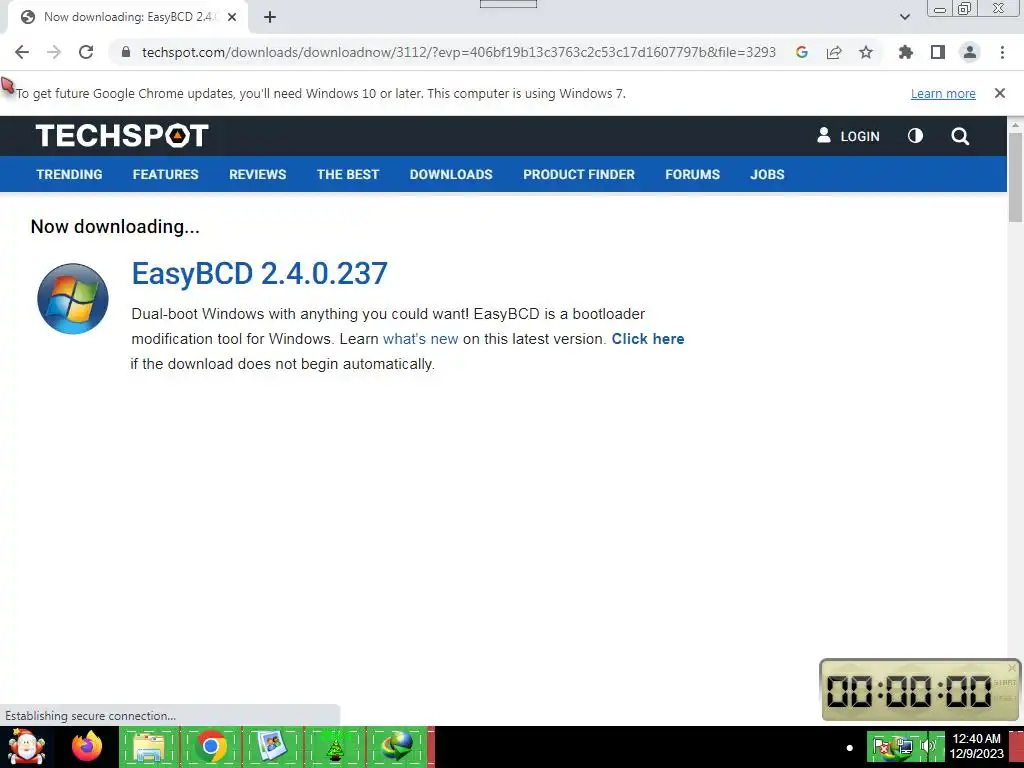Go back to the previous page
Image resolution: width=1024 pixels, height=768 pixels.
tap(22, 52)
